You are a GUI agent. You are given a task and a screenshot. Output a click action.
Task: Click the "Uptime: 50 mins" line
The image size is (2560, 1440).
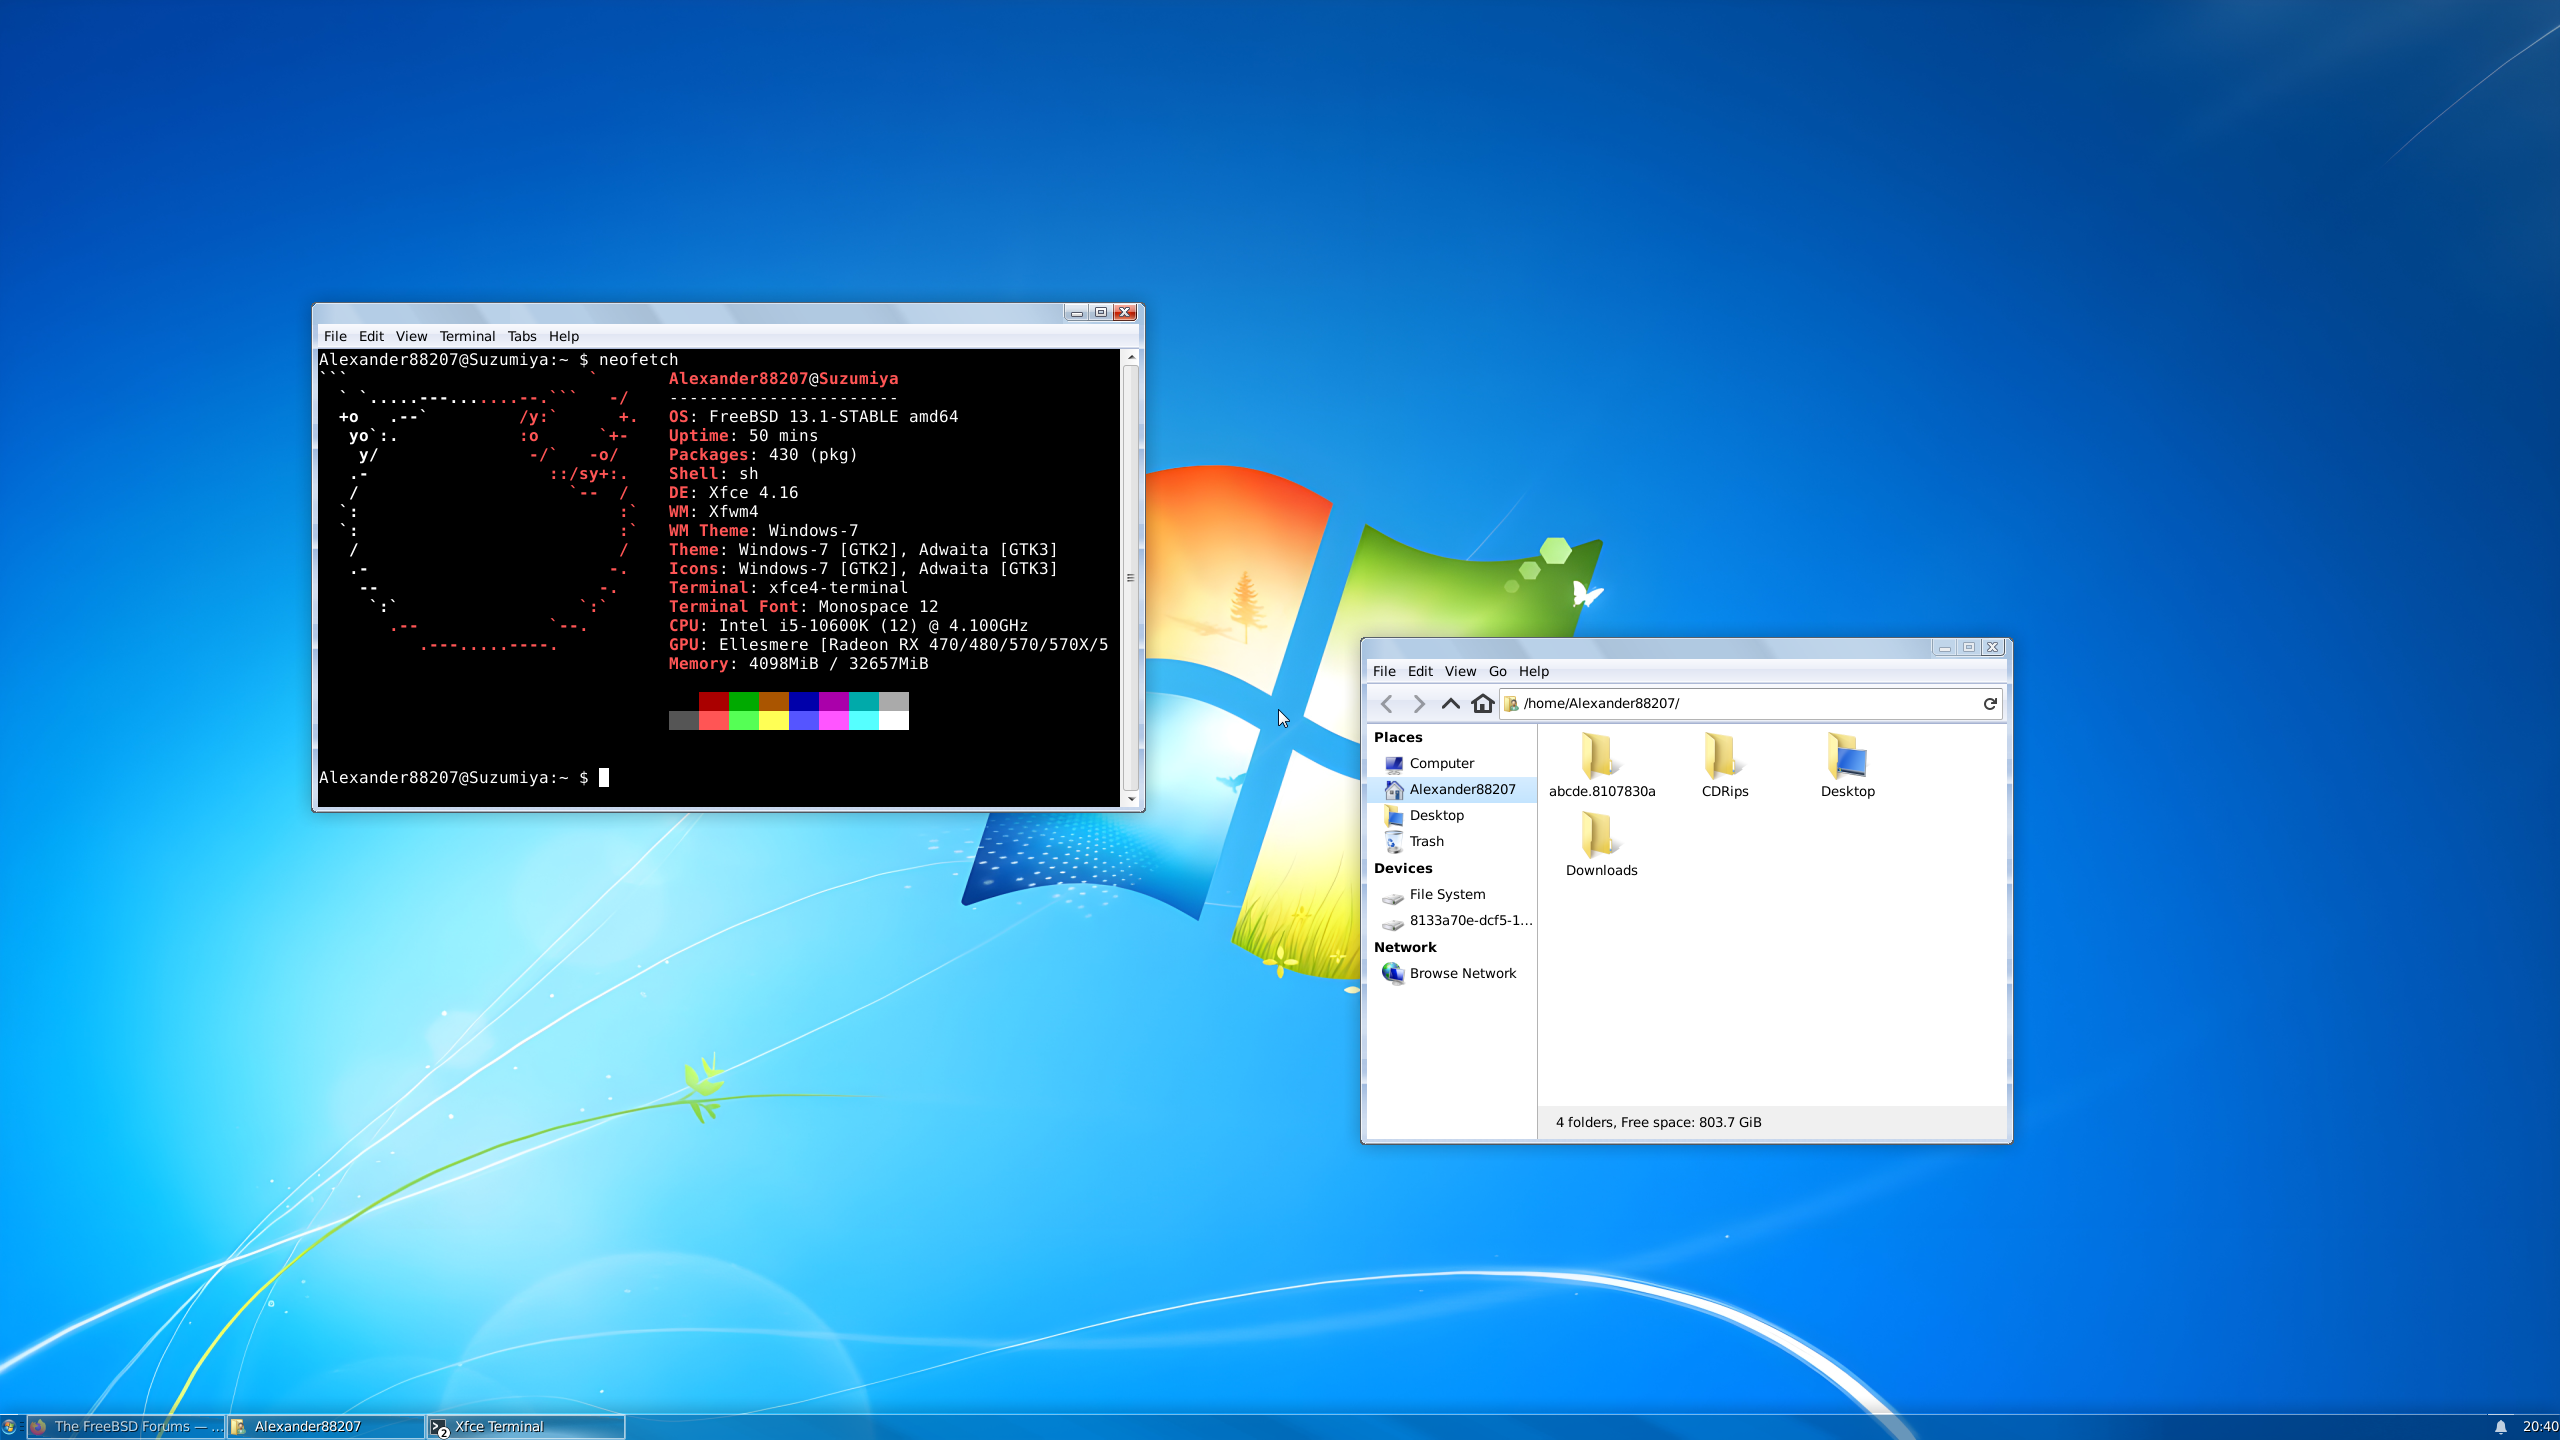743,436
